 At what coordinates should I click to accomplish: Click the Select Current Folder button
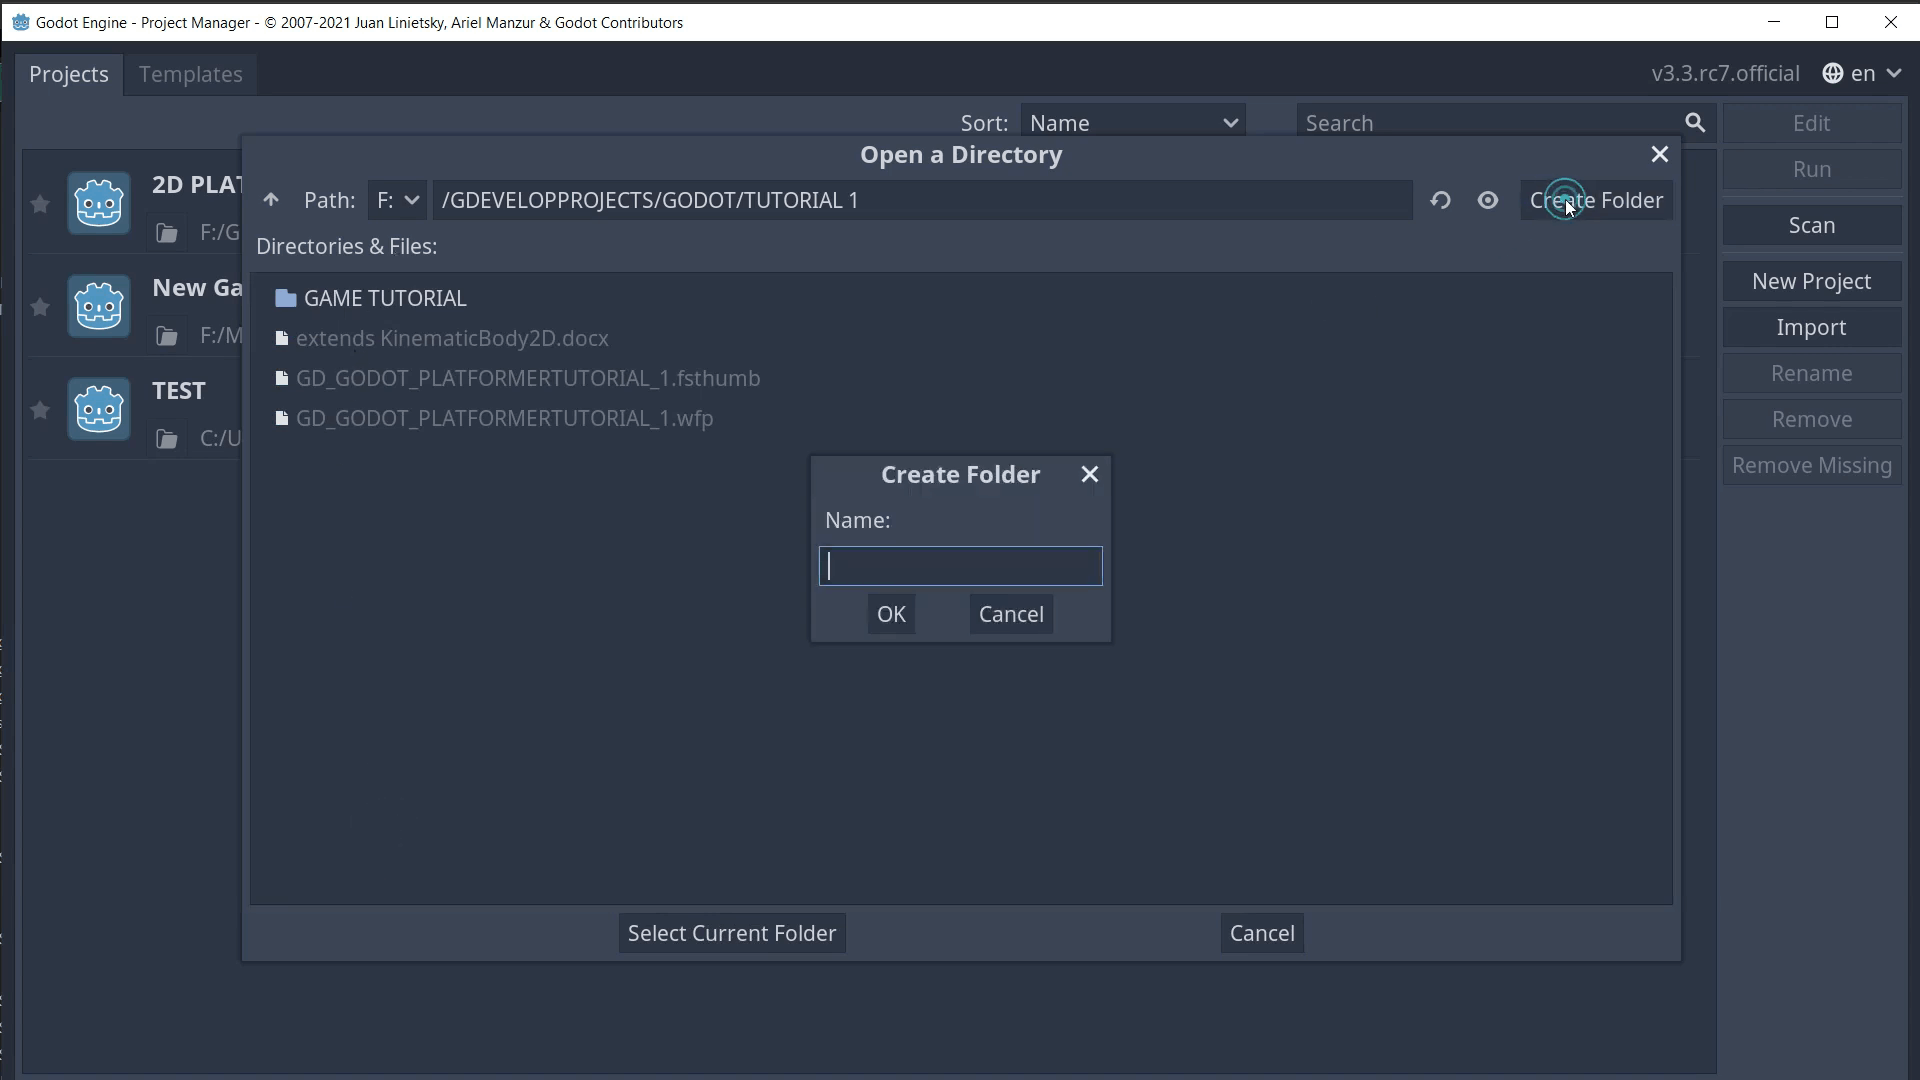point(731,932)
